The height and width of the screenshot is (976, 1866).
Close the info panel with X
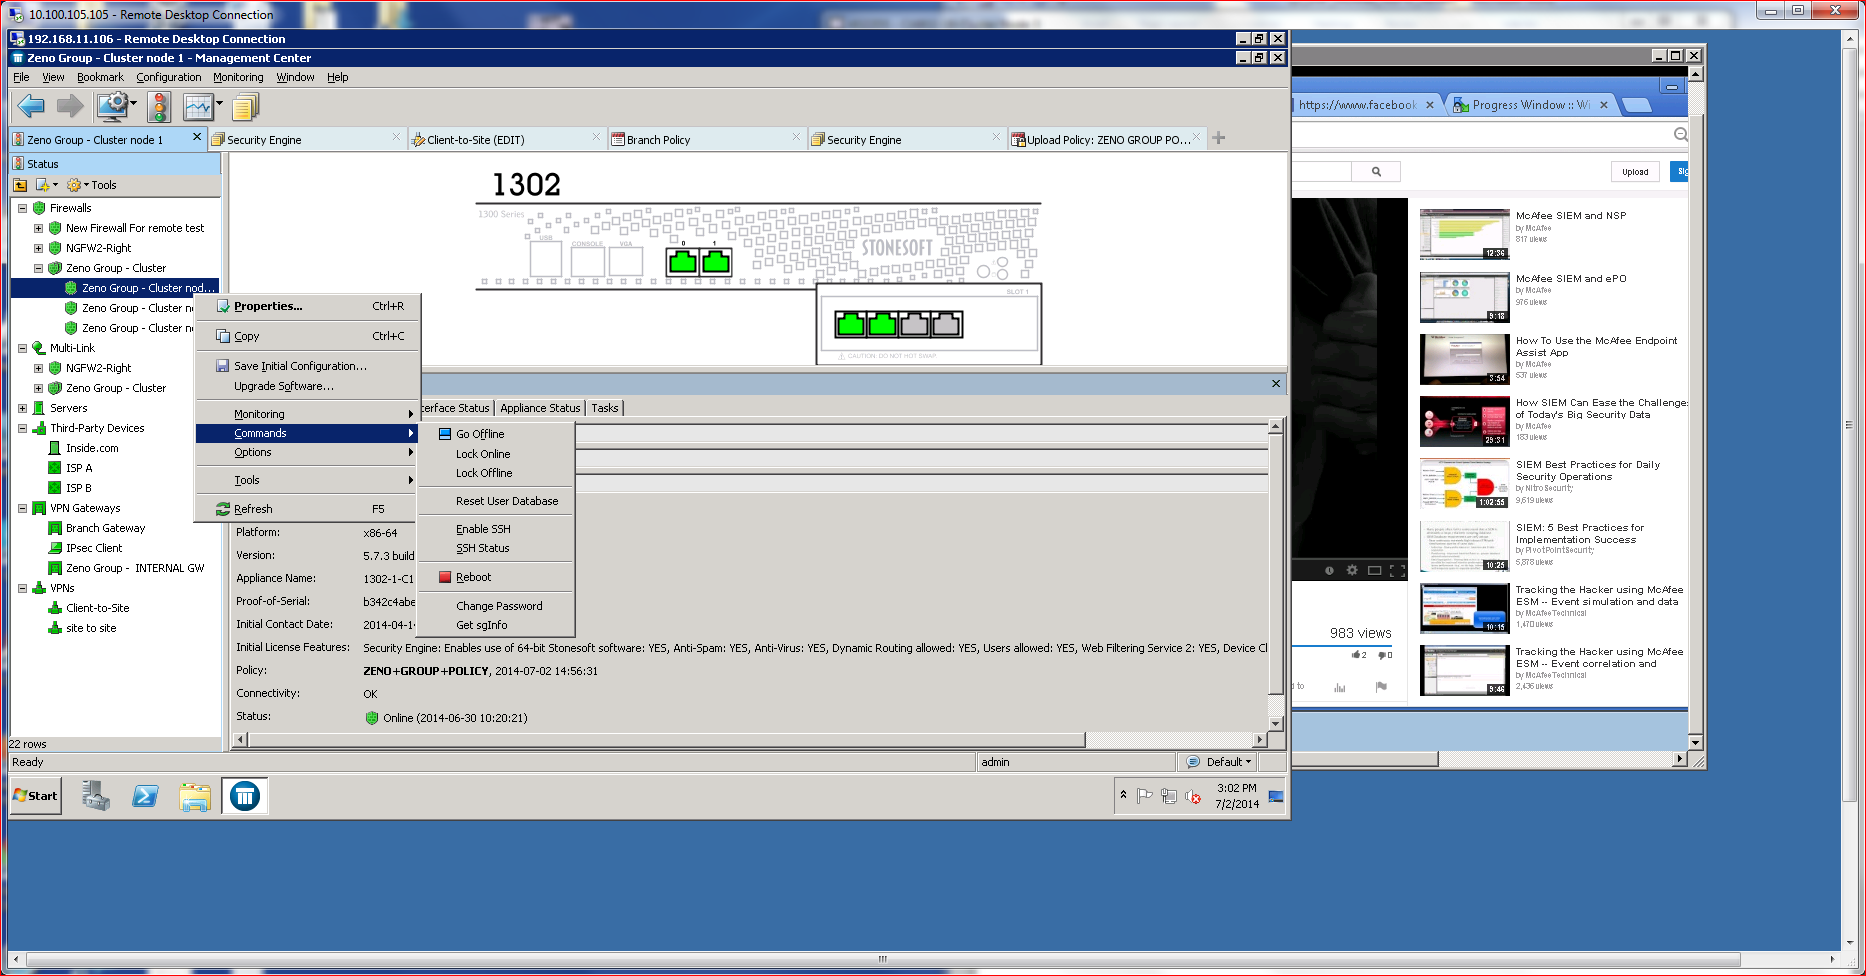click(1276, 383)
